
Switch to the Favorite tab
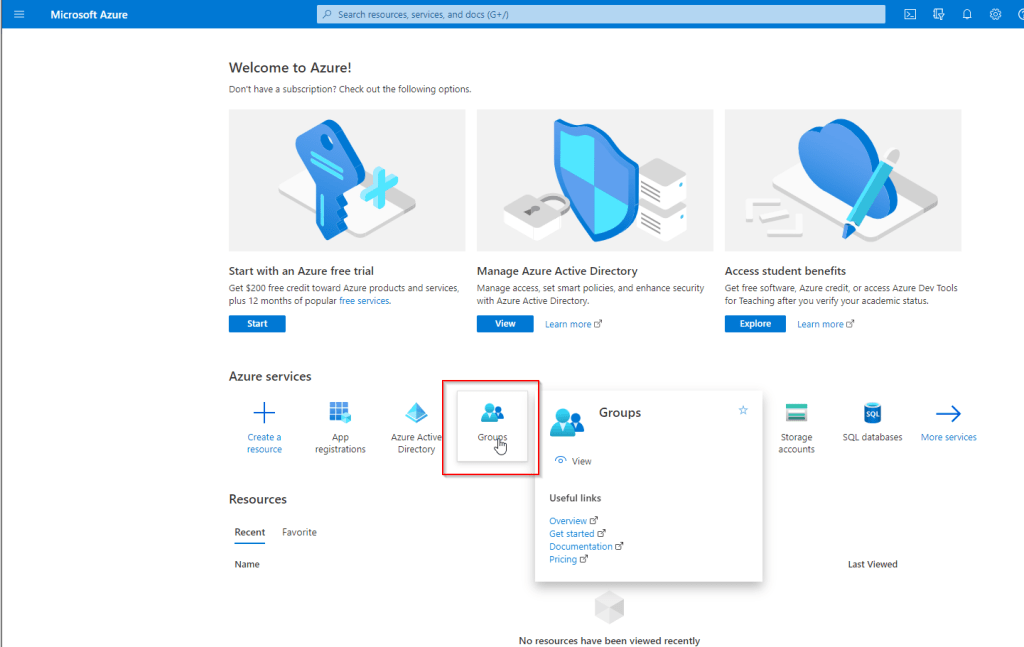pyautogui.click(x=299, y=532)
